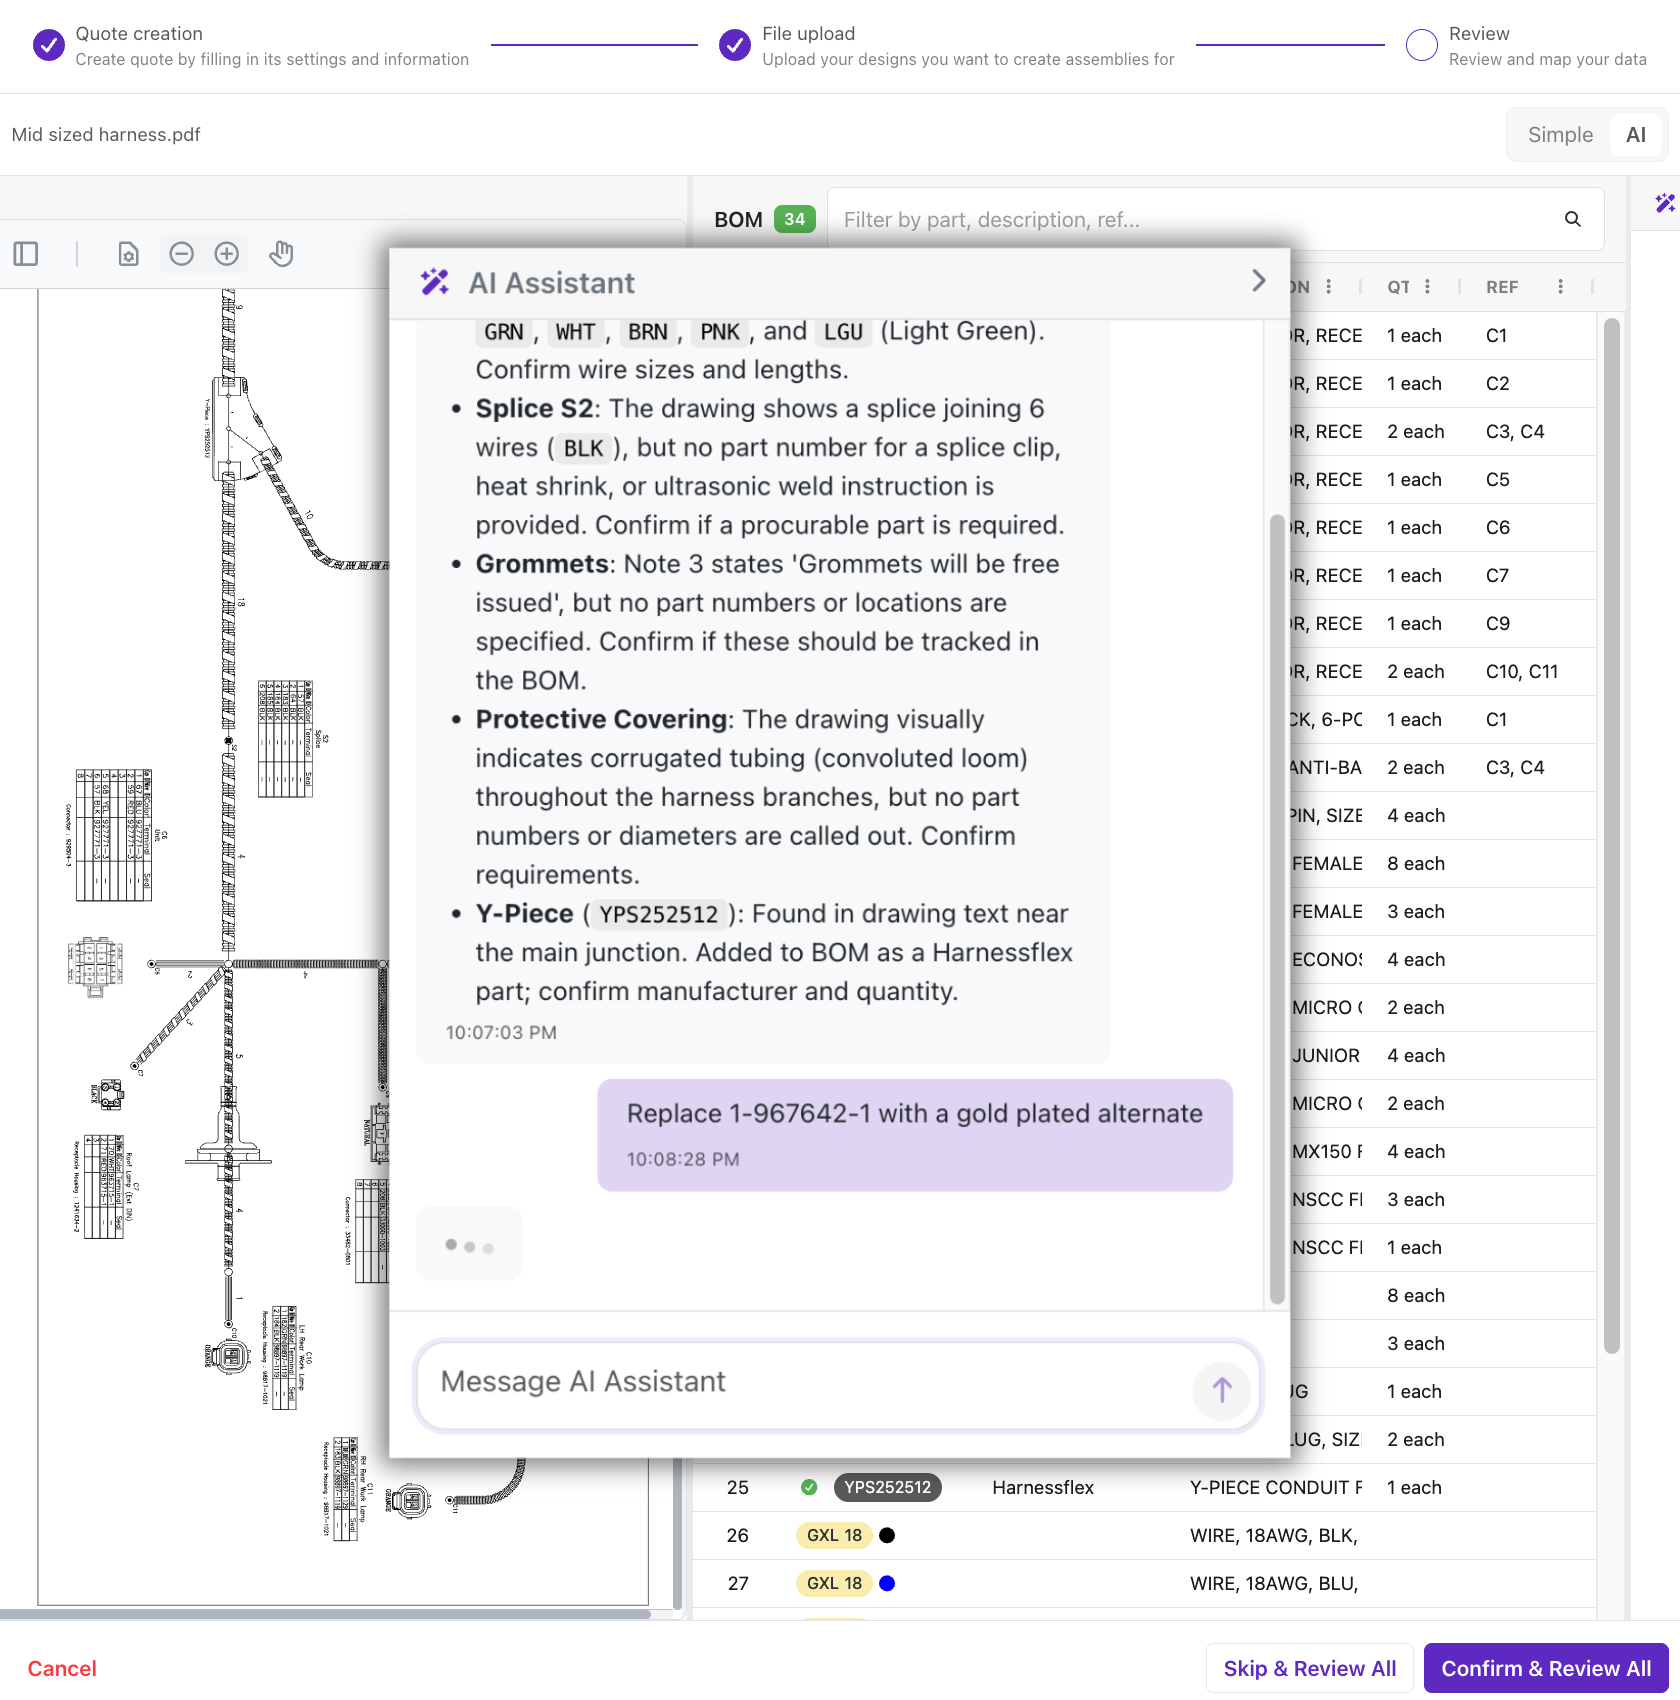Select the AI mode toggle

[1635, 135]
